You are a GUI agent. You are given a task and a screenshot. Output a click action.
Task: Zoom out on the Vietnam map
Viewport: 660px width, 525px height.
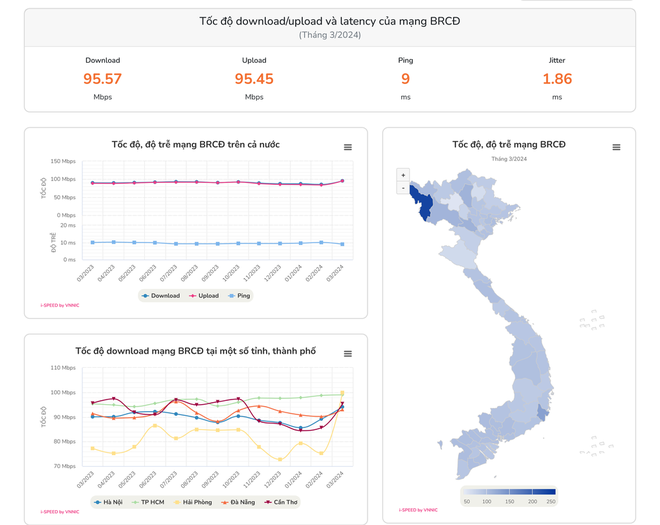pyautogui.click(x=403, y=187)
